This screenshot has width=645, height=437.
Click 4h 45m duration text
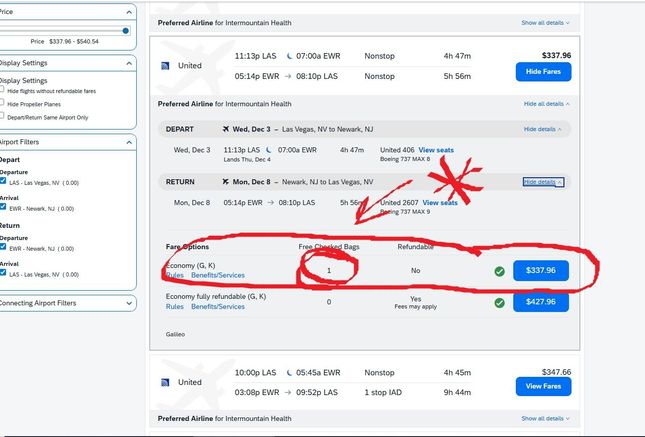[x=457, y=373]
